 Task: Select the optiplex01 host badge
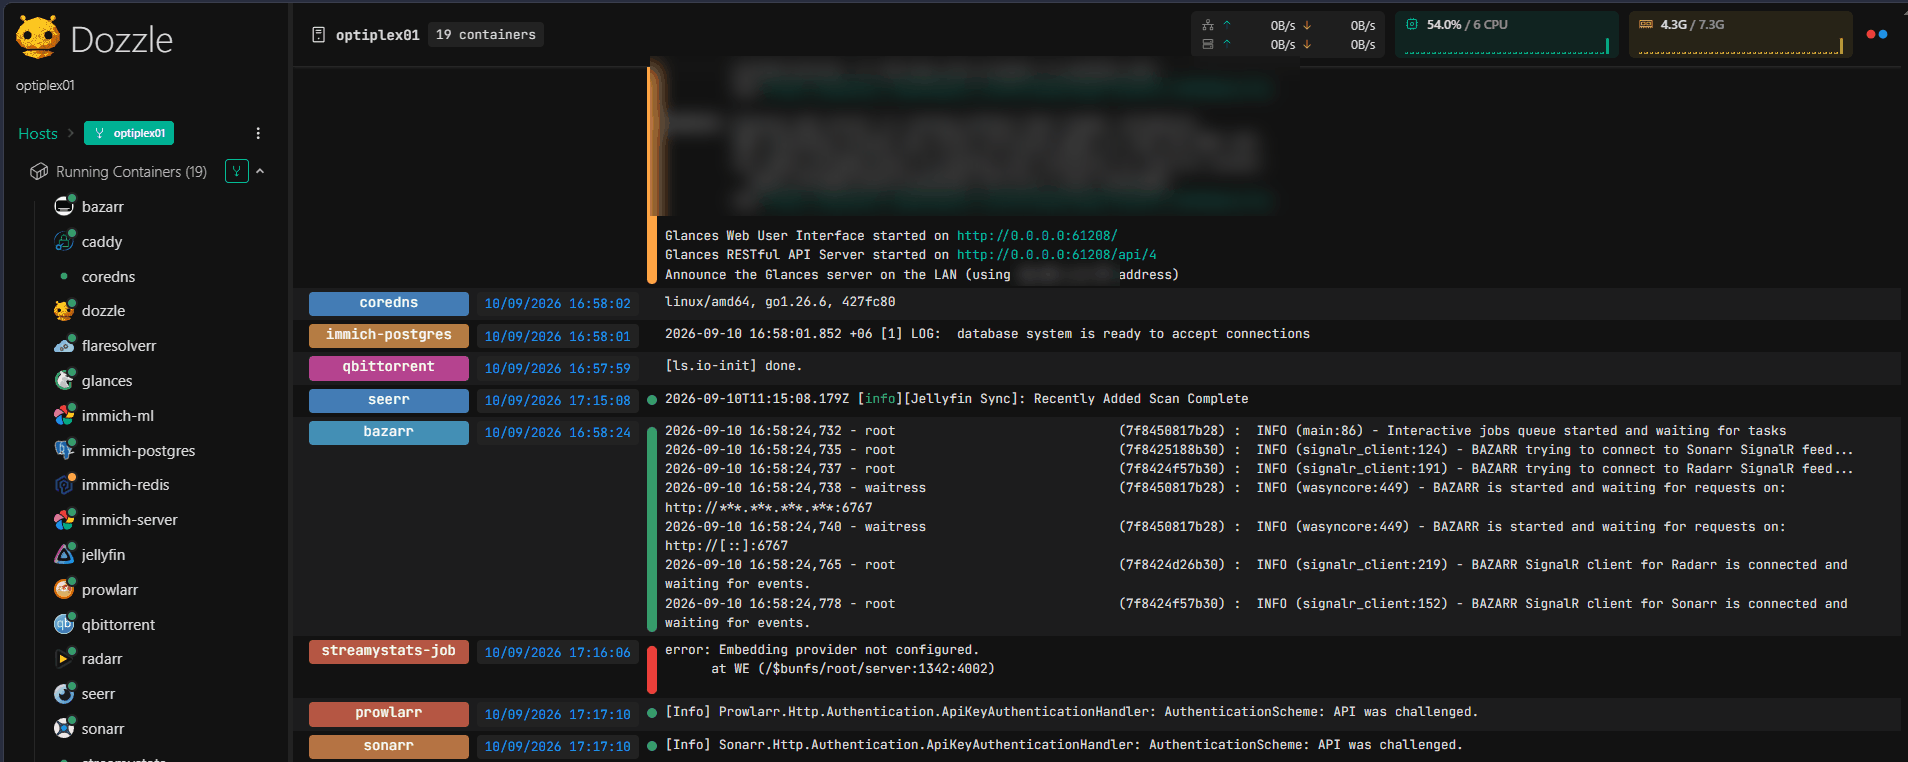tap(129, 133)
